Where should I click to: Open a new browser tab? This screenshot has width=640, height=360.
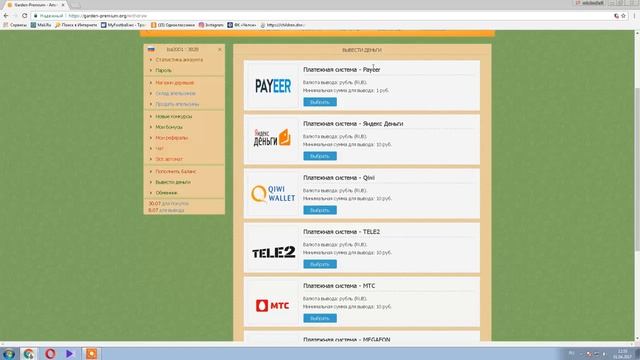75,5
